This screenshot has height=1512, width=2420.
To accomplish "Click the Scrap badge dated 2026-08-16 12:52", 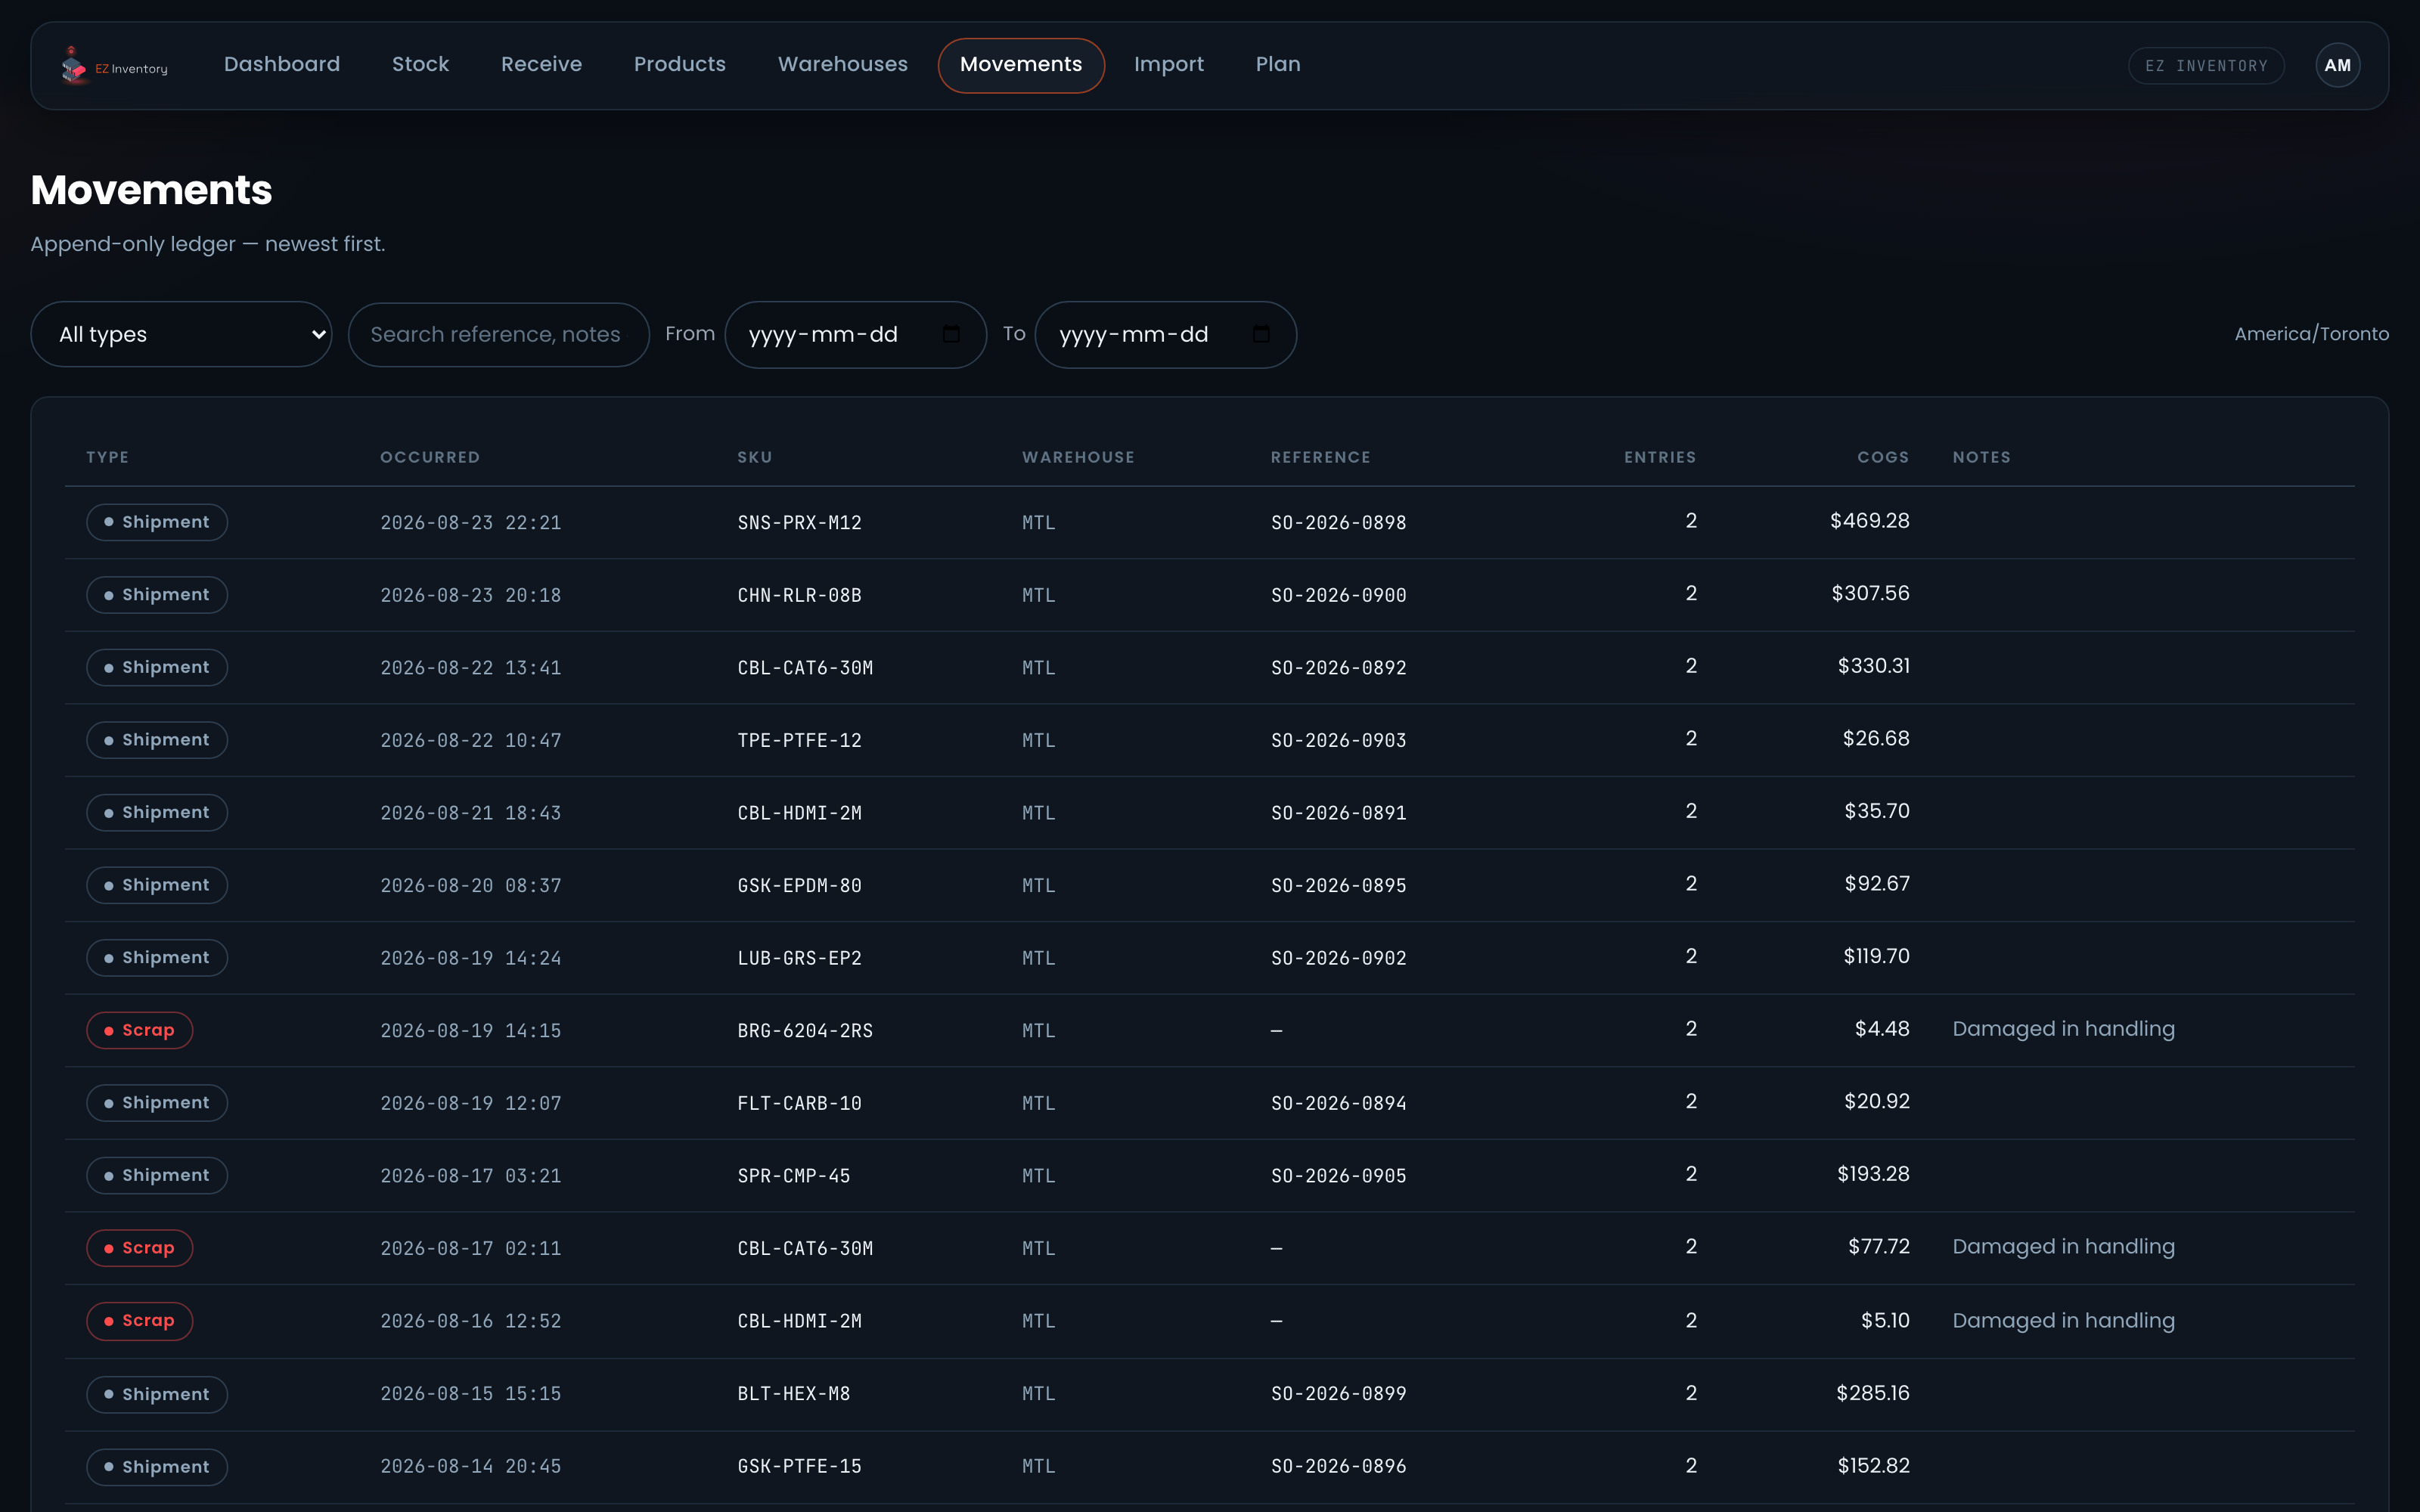I will click(139, 1321).
